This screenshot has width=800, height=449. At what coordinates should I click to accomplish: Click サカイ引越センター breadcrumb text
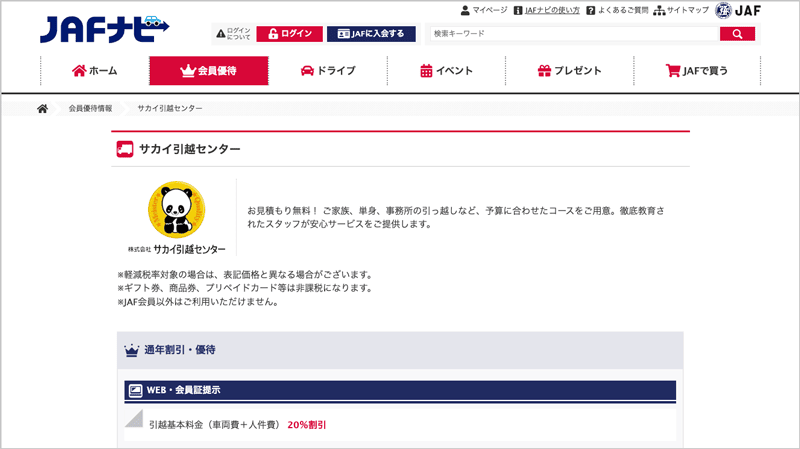click(x=170, y=108)
